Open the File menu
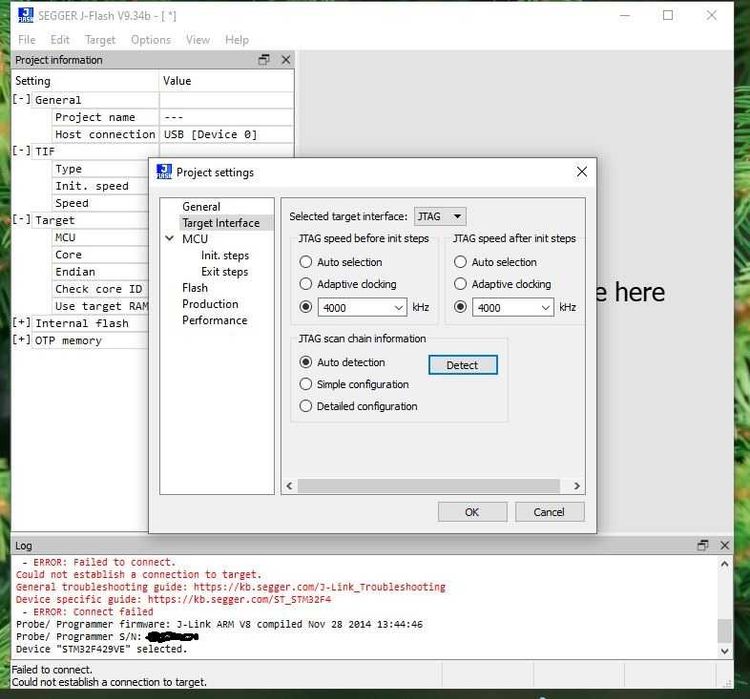The width and height of the screenshot is (750, 699). pos(27,40)
